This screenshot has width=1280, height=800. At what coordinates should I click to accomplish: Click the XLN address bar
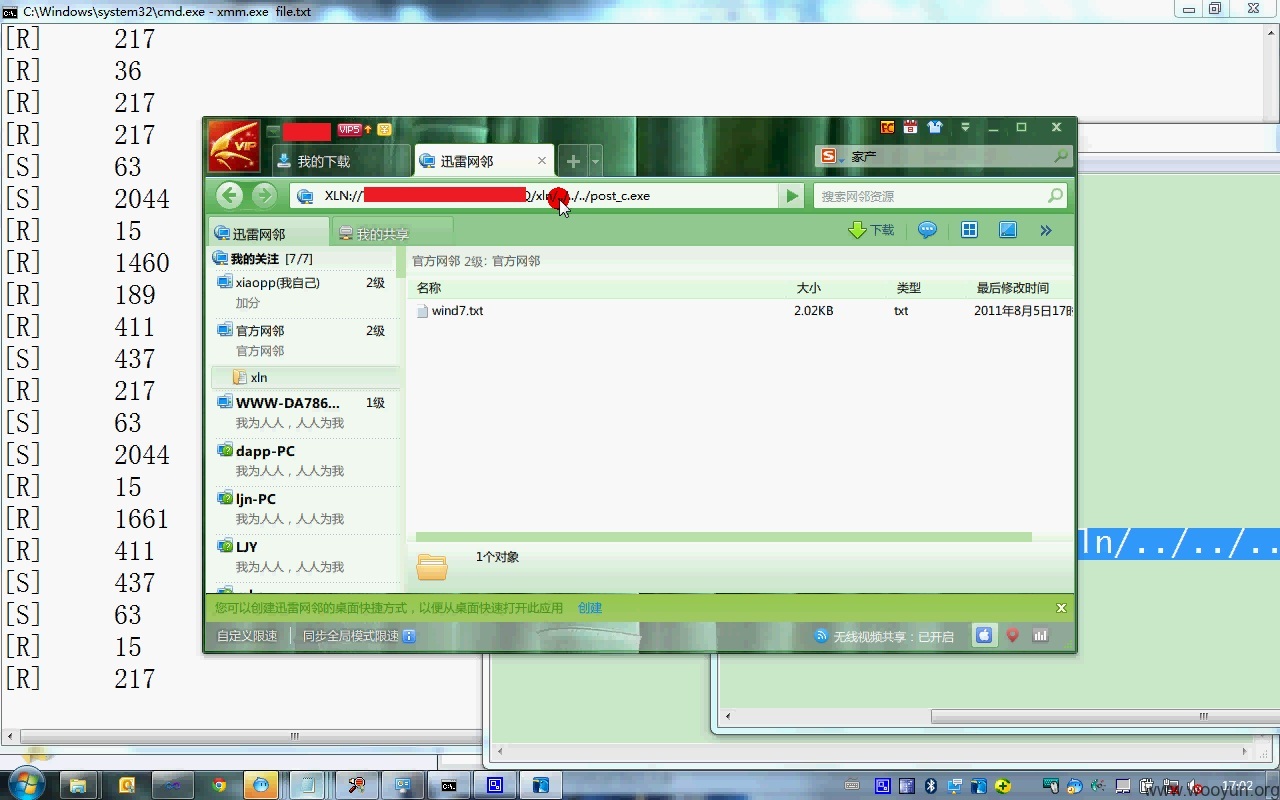click(535, 196)
